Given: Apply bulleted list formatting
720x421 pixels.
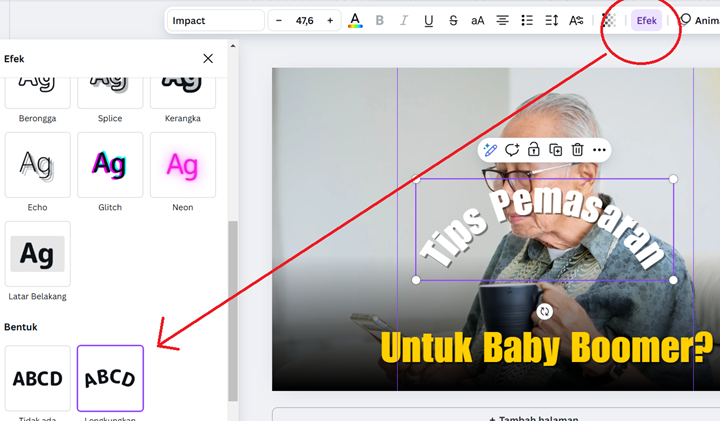Looking at the screenshot, I should pos(527,21).
